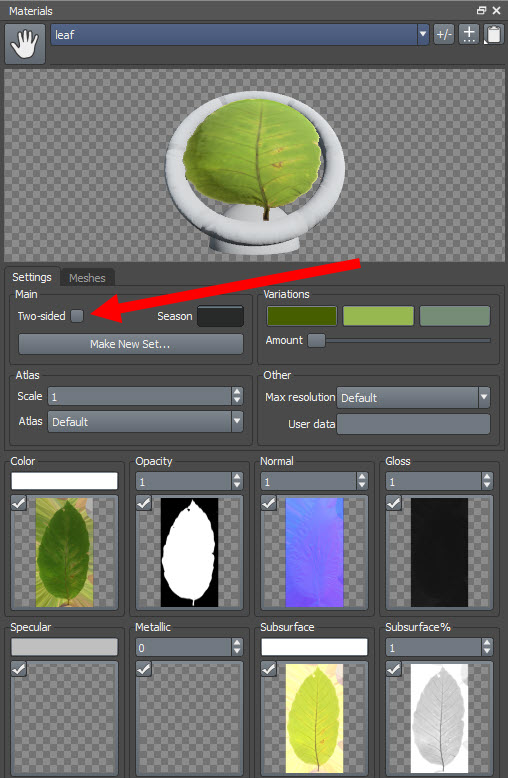
Task: Click the Opacity value field
Action: (x=184, y=481)
